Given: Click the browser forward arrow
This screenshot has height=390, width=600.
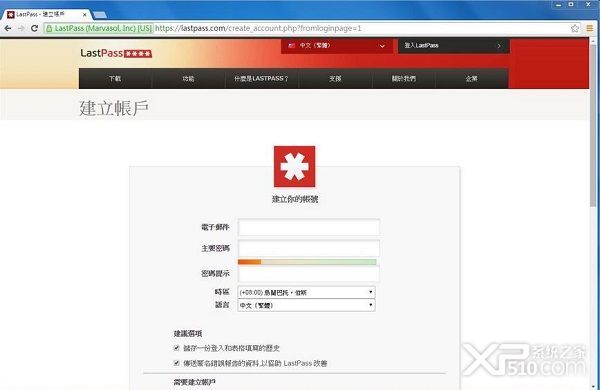Looking at the screenshot, I should click(21, 28).
